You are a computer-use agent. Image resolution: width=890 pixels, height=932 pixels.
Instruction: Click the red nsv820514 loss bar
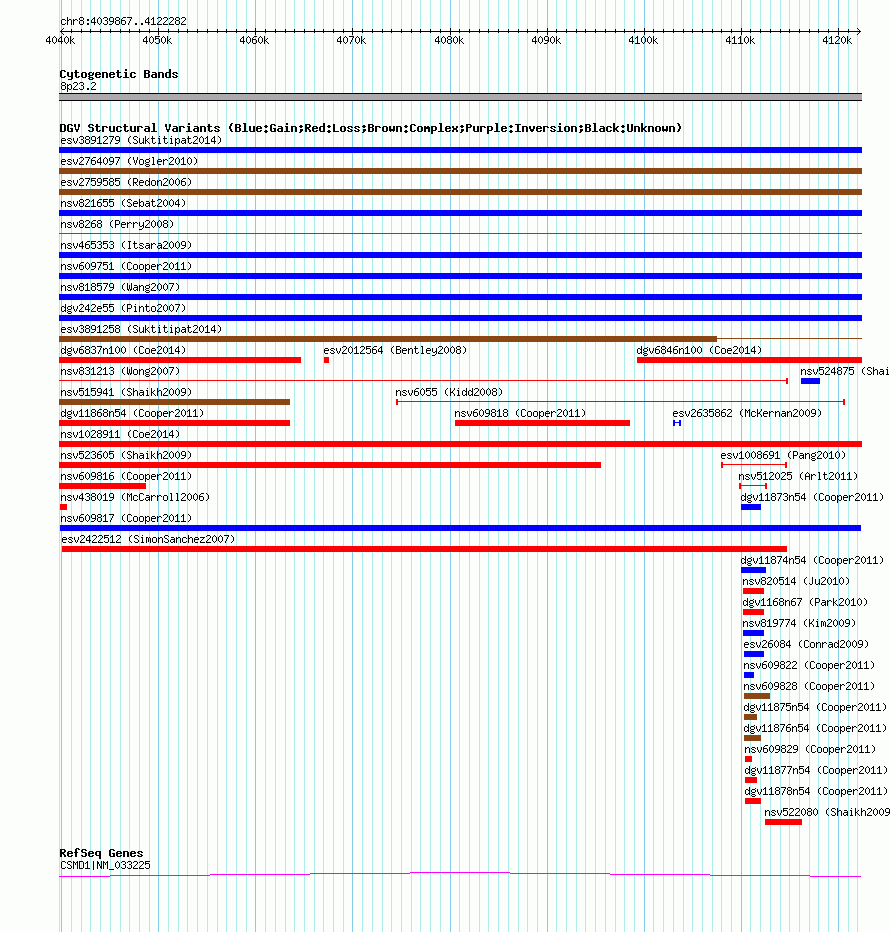click(753, 591)
